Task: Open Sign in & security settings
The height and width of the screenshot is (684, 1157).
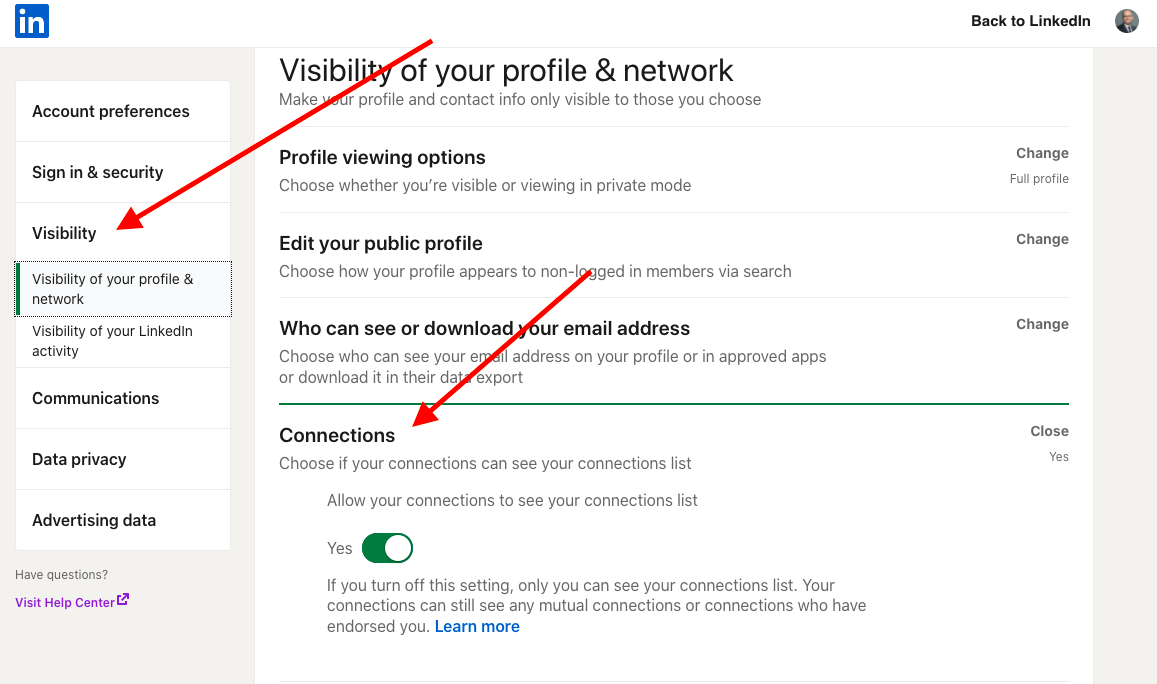Action: (x=97, y=172)
